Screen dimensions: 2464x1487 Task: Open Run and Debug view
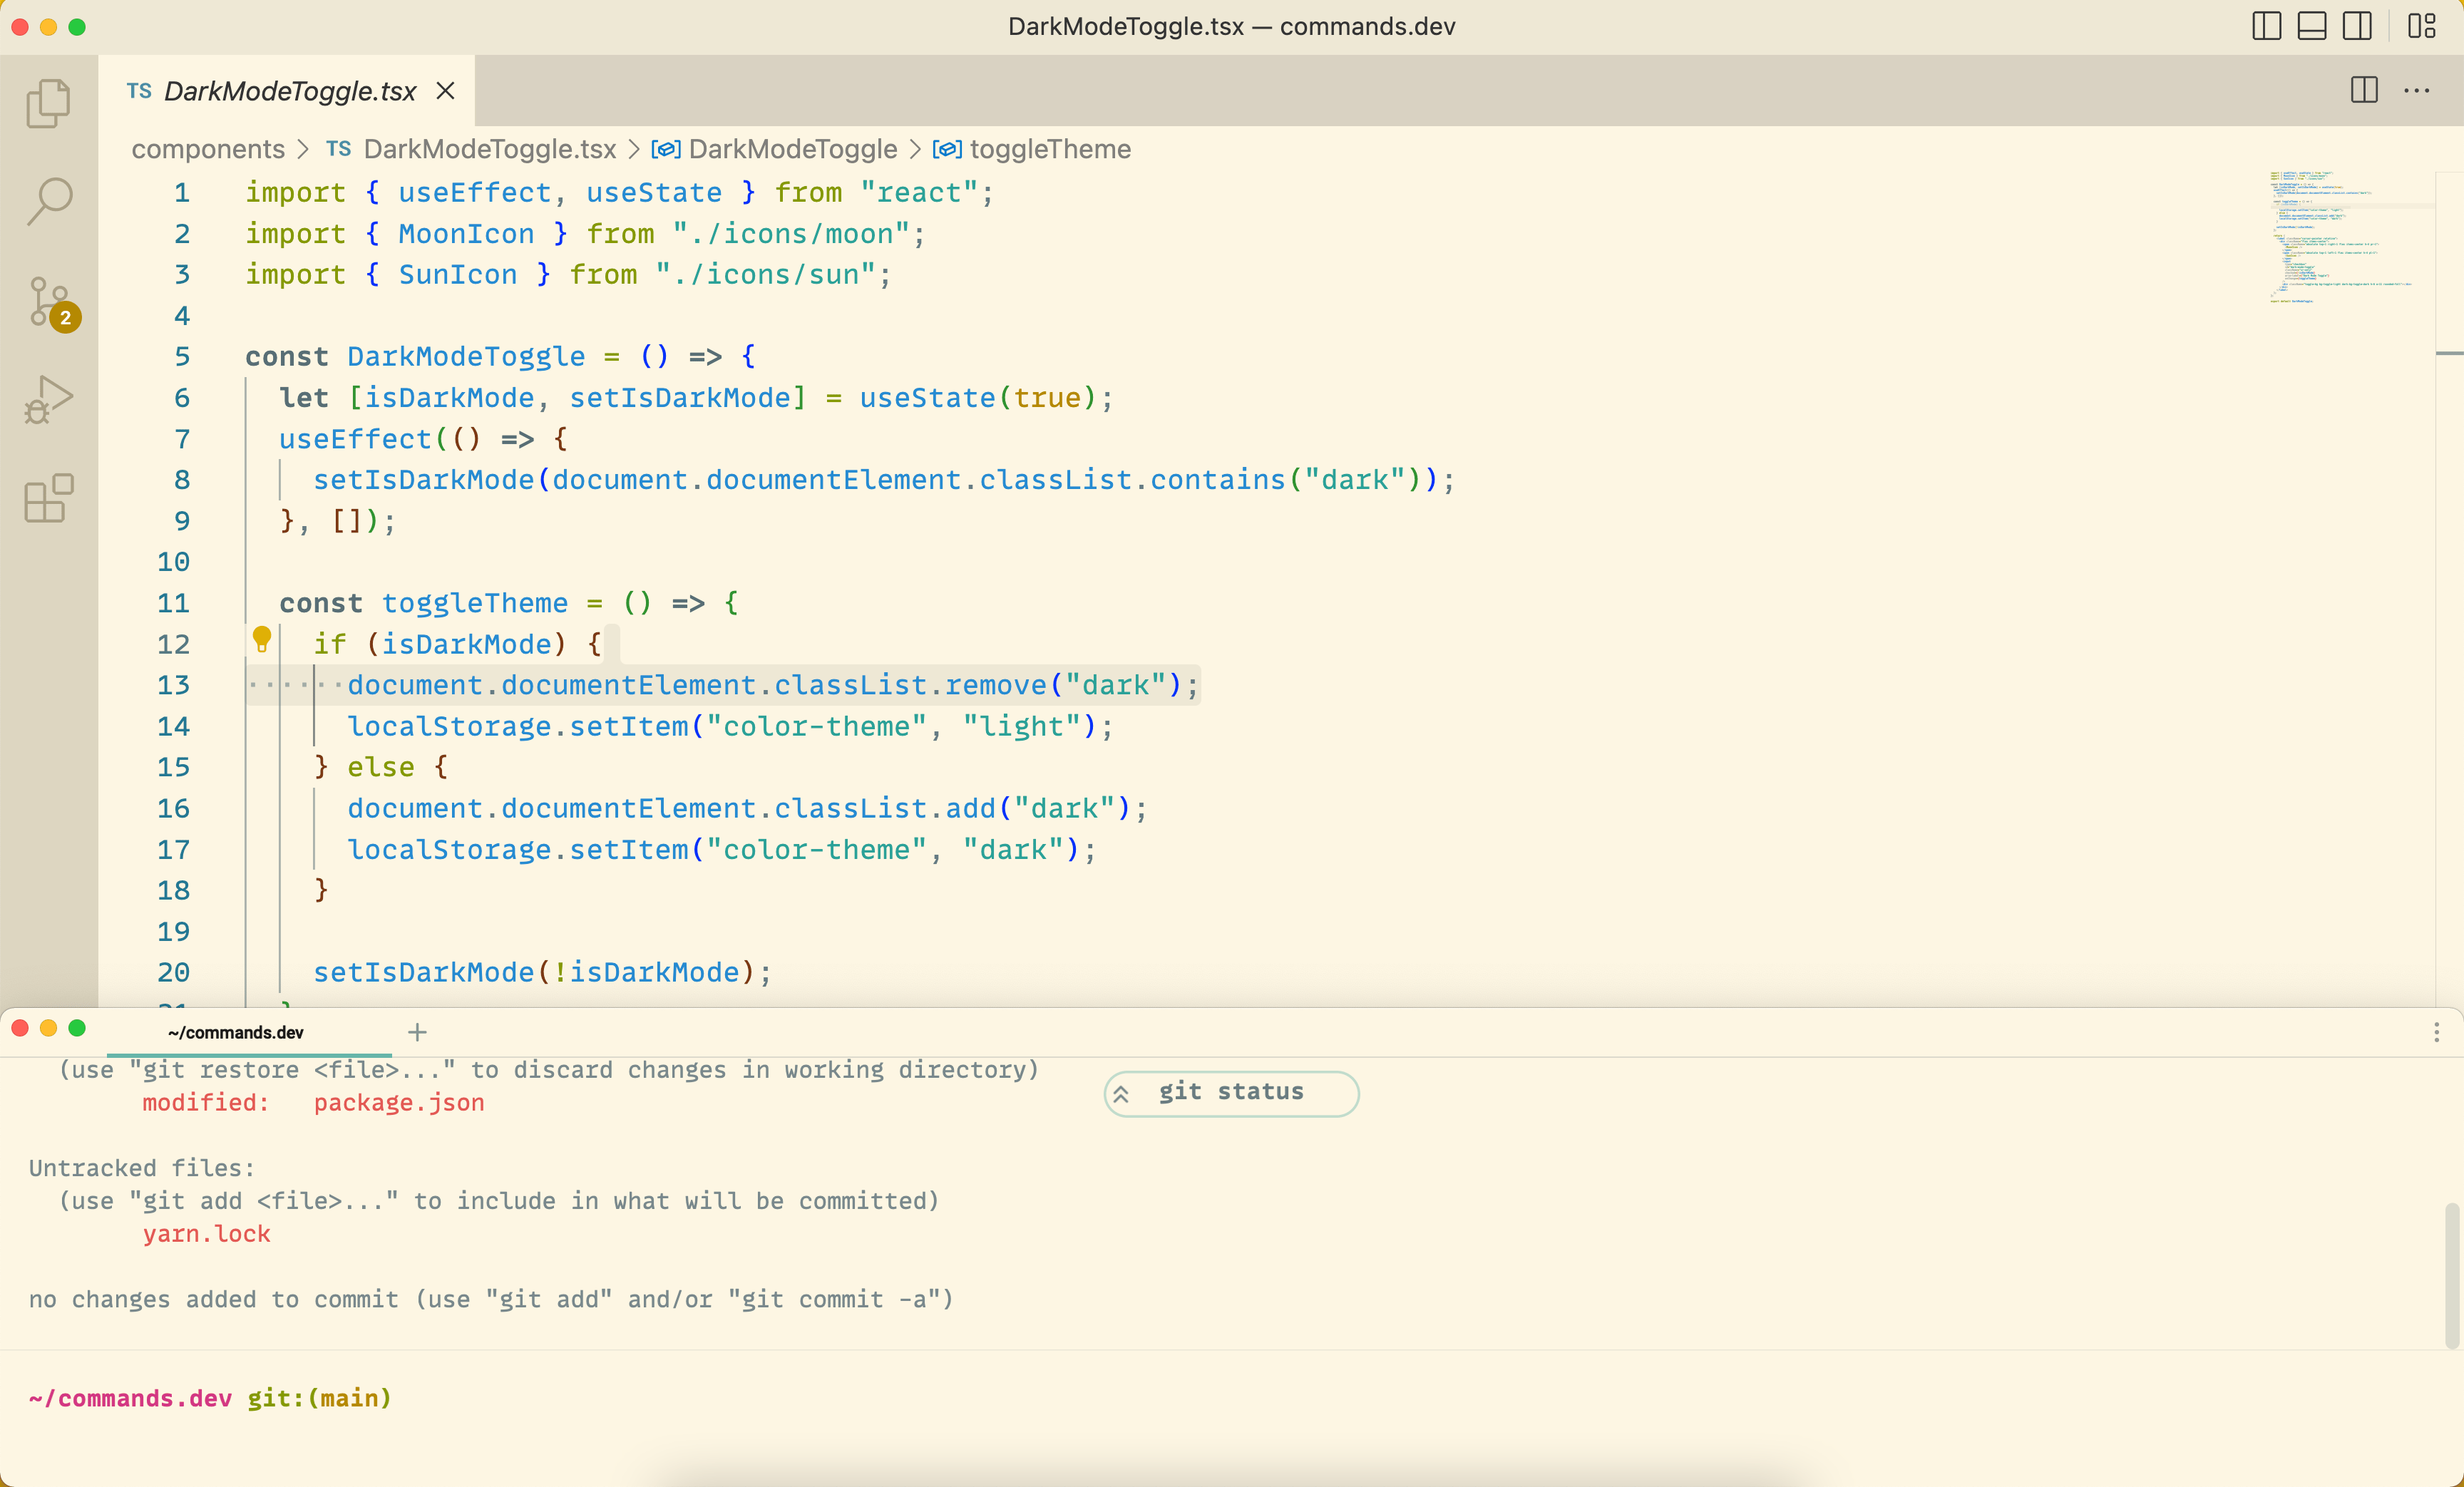click(x=48, y=399)
